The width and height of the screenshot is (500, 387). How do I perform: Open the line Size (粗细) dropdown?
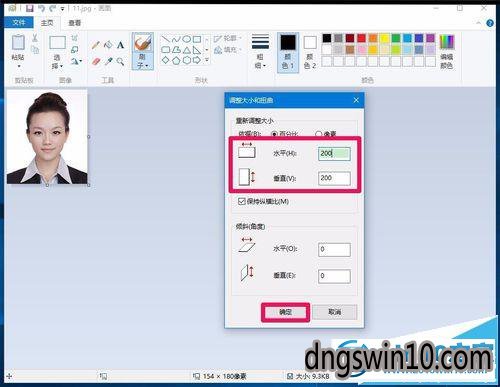click(x=260, y=51)
